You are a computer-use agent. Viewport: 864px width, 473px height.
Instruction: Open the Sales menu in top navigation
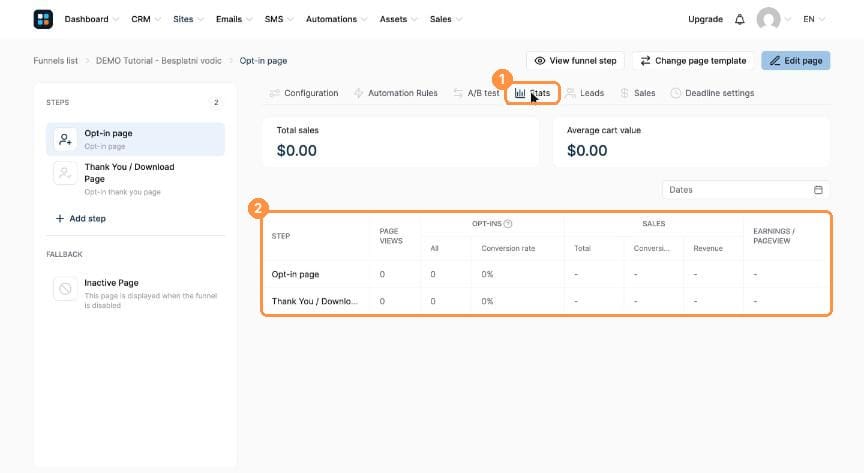click(x=445, y=19)
